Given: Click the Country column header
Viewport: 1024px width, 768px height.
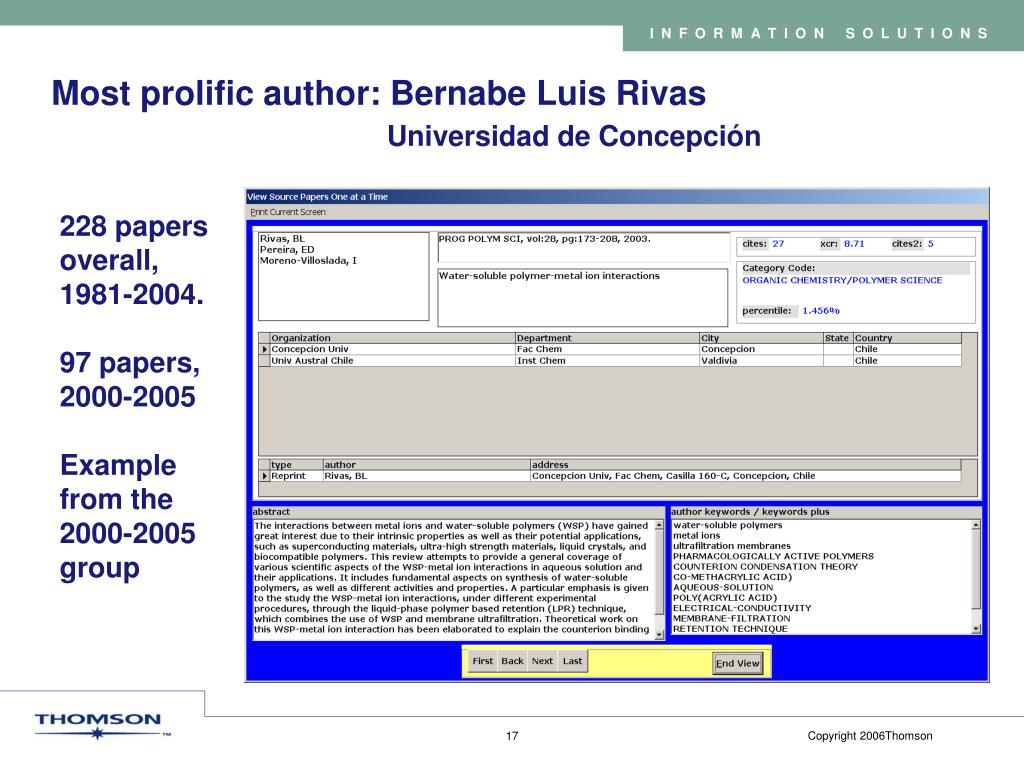Looking at the screenshot, I should (907, 338).
